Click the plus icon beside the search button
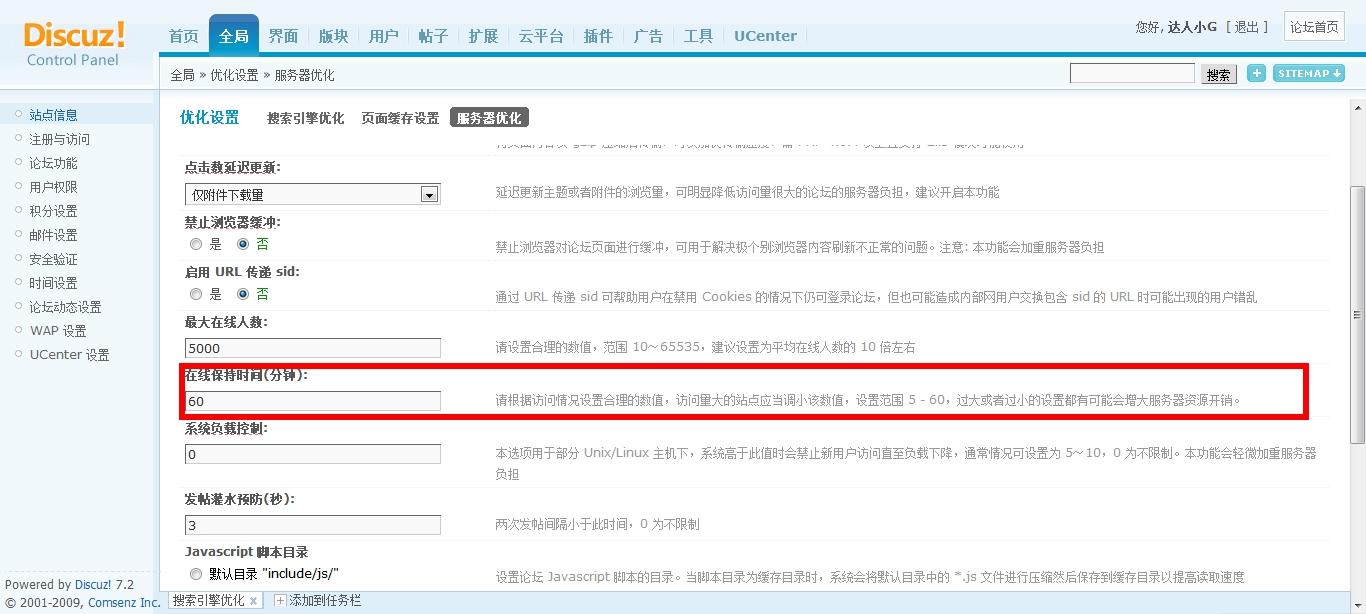Image resolution: width=1366 pixels, height=614 pixels. [1256, 73]
